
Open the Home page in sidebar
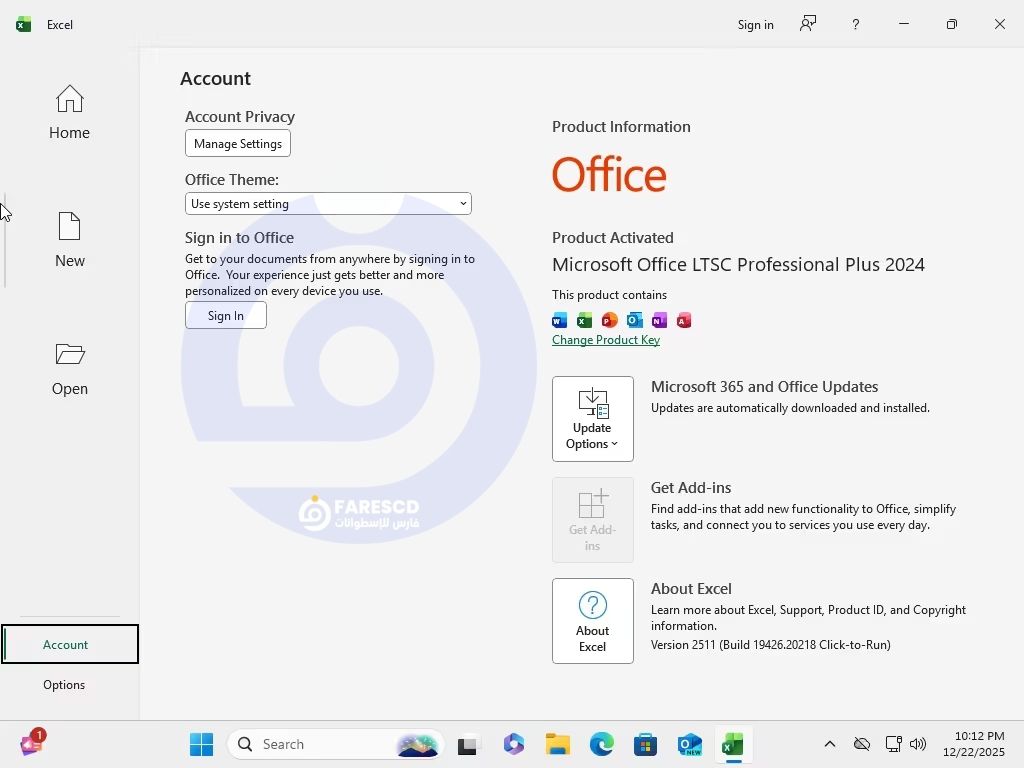pos(69,113)
